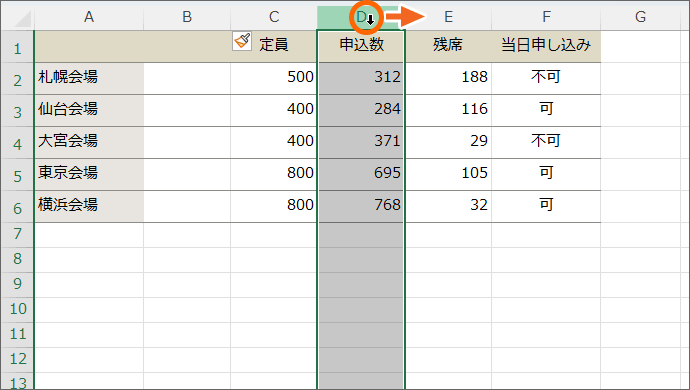Viewport: 690px width, 390px height.
Task: Click the 定員 header cell
Action: [x=274, y=47]
